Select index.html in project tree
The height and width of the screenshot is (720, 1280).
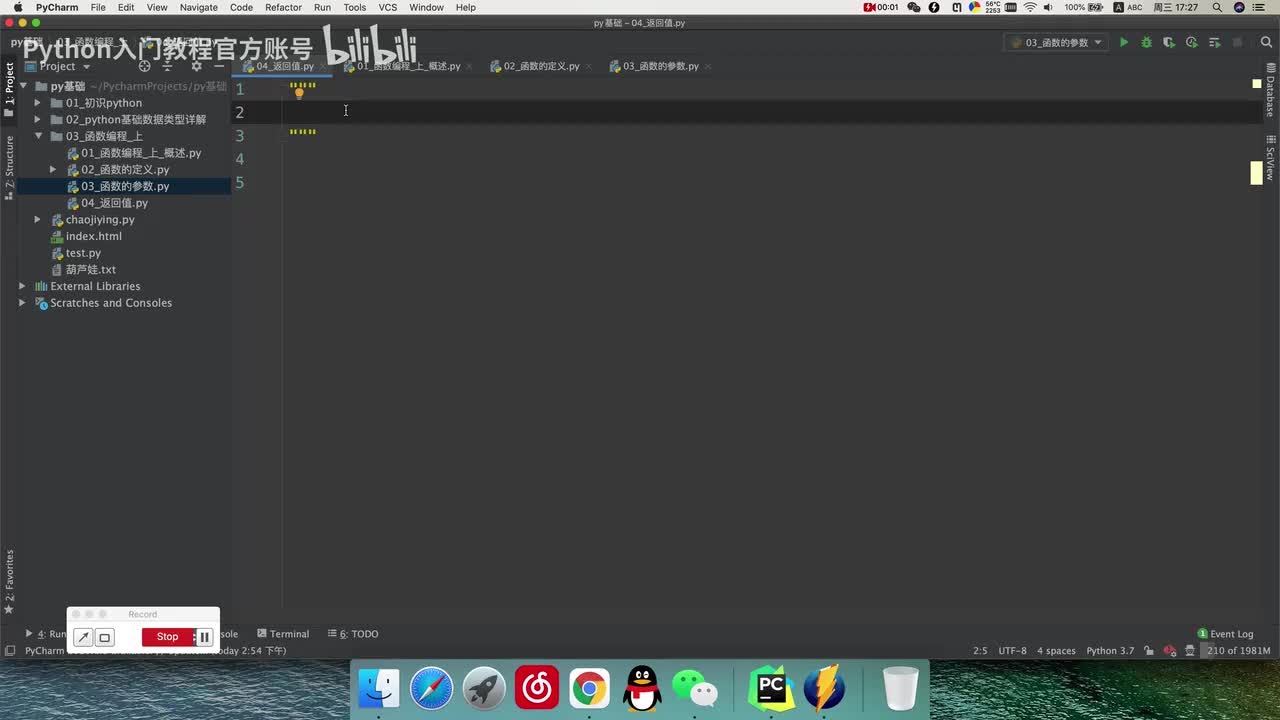pyautogui.click(x=93, y=236)
